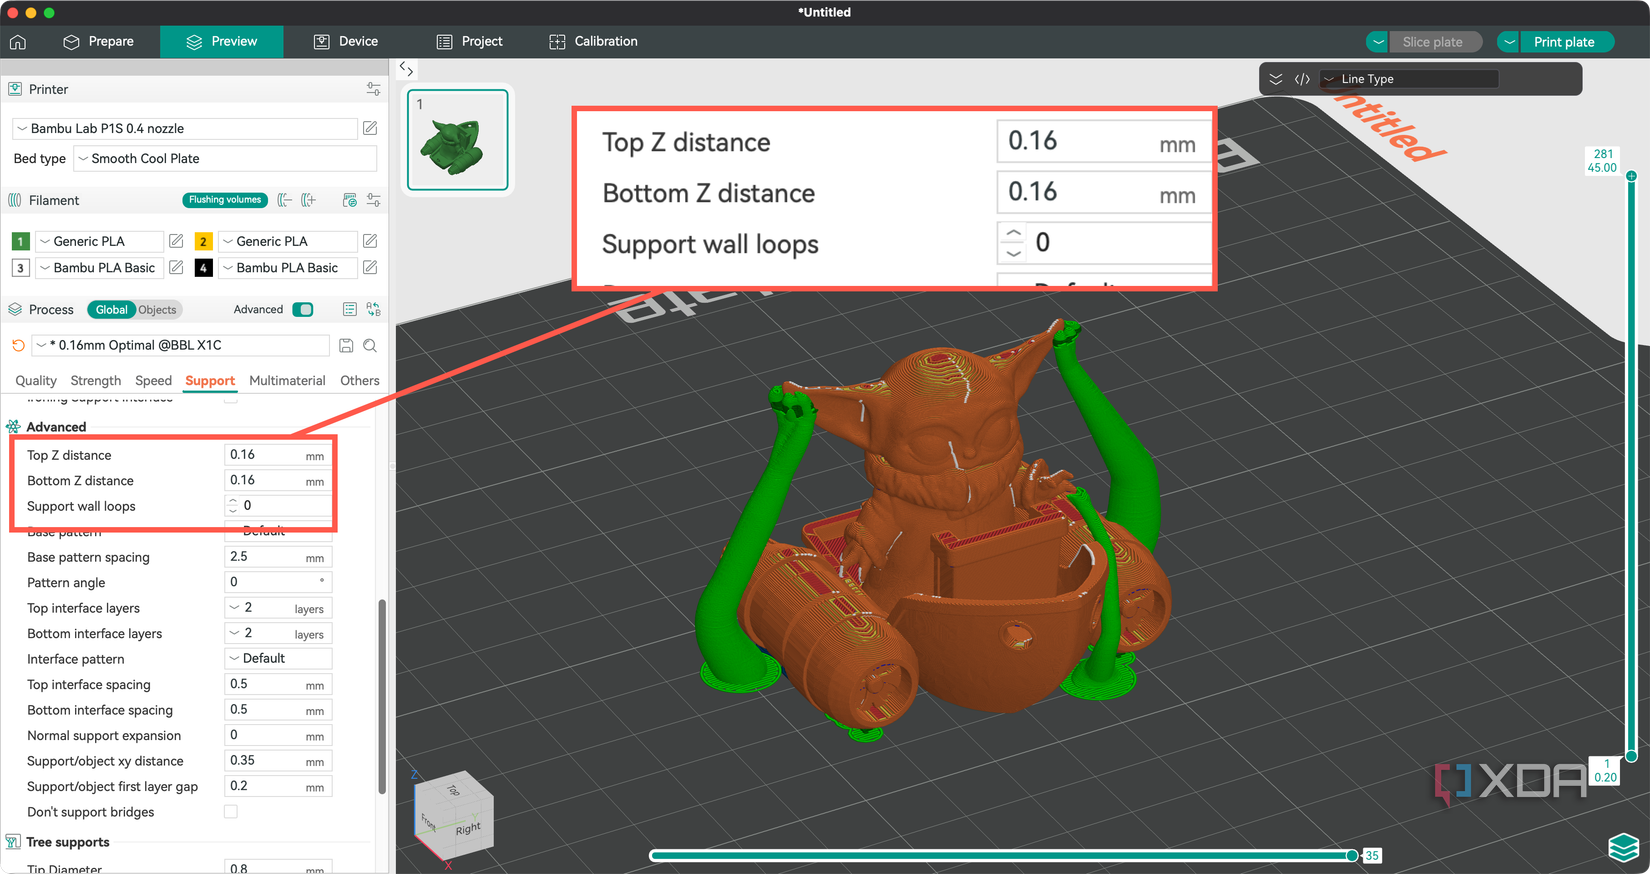The width and height of the screenshot is (1650, 874).
Task: Switch to the Project tab
Action: pos(470,42)
